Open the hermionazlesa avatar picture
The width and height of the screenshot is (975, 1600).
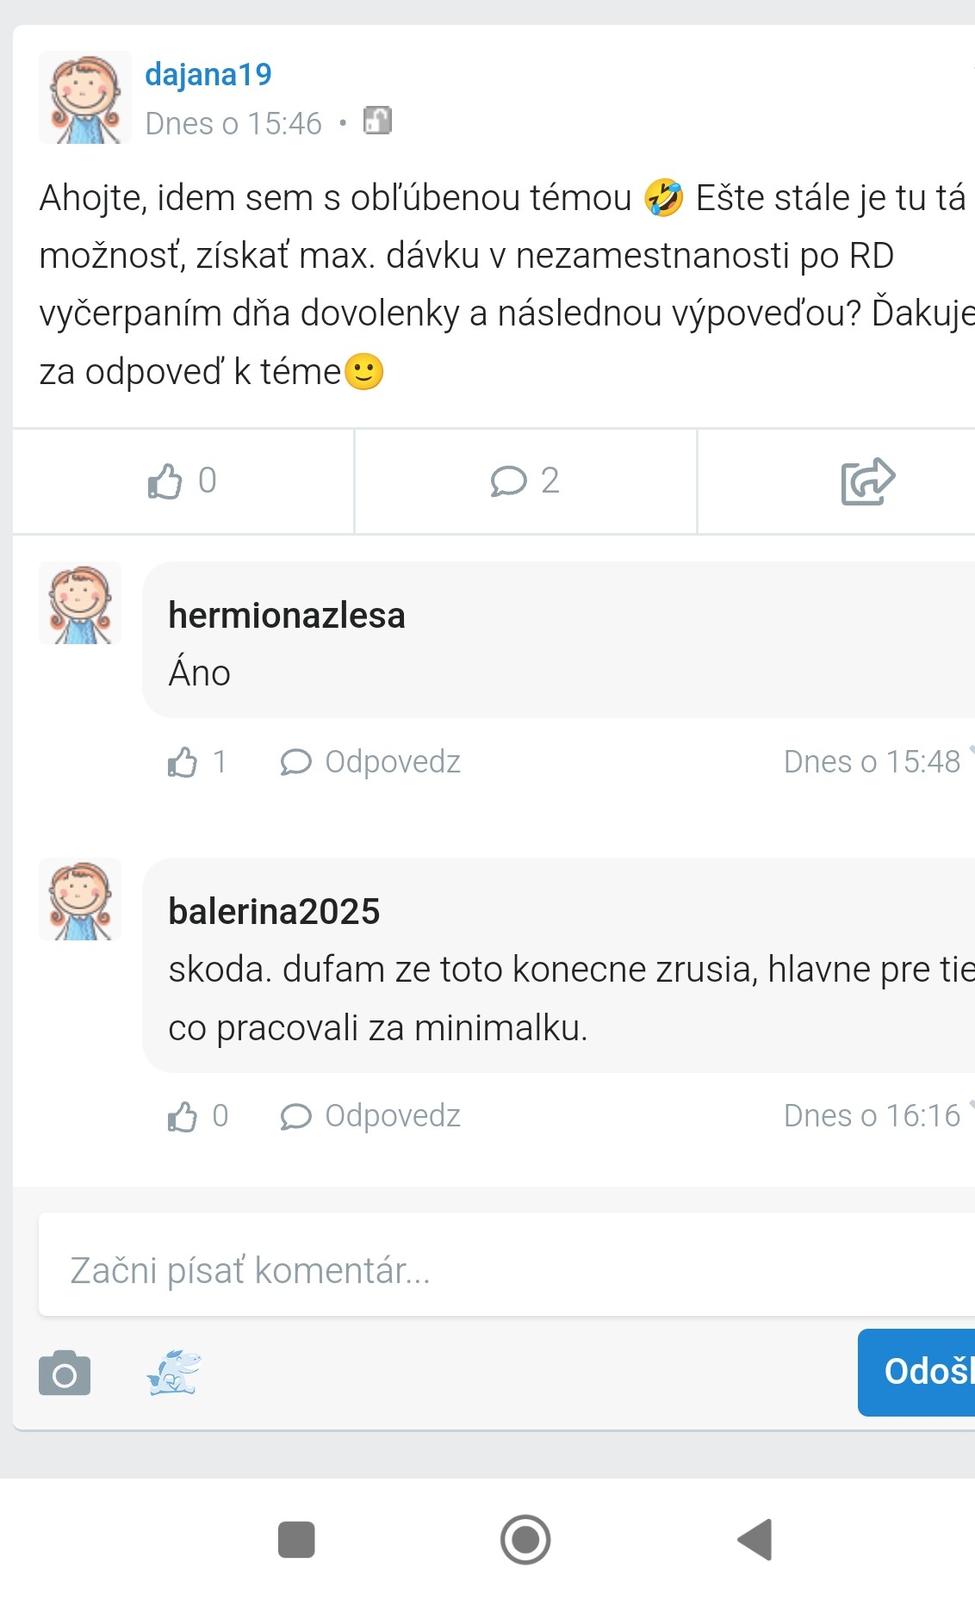[x=80, y=603]
